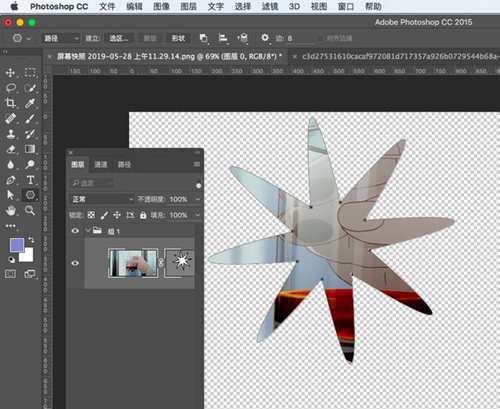Collapse the group 1 folder arrow
The width and height of the screenshot is (500, 409).
click(x=88, y=230)
